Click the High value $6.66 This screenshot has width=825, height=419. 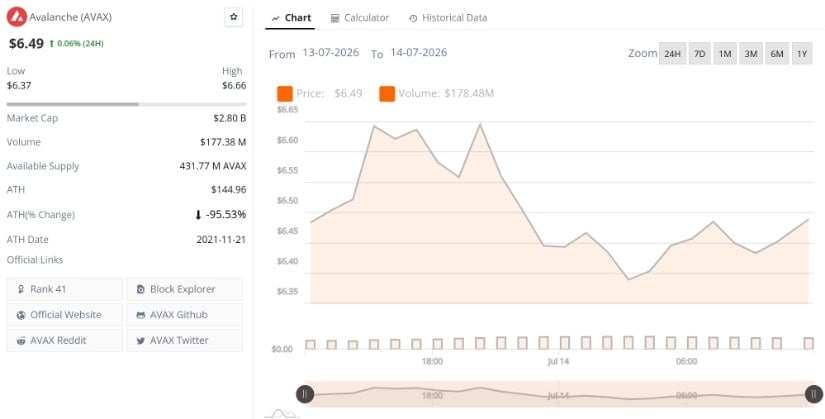[234, 85]
